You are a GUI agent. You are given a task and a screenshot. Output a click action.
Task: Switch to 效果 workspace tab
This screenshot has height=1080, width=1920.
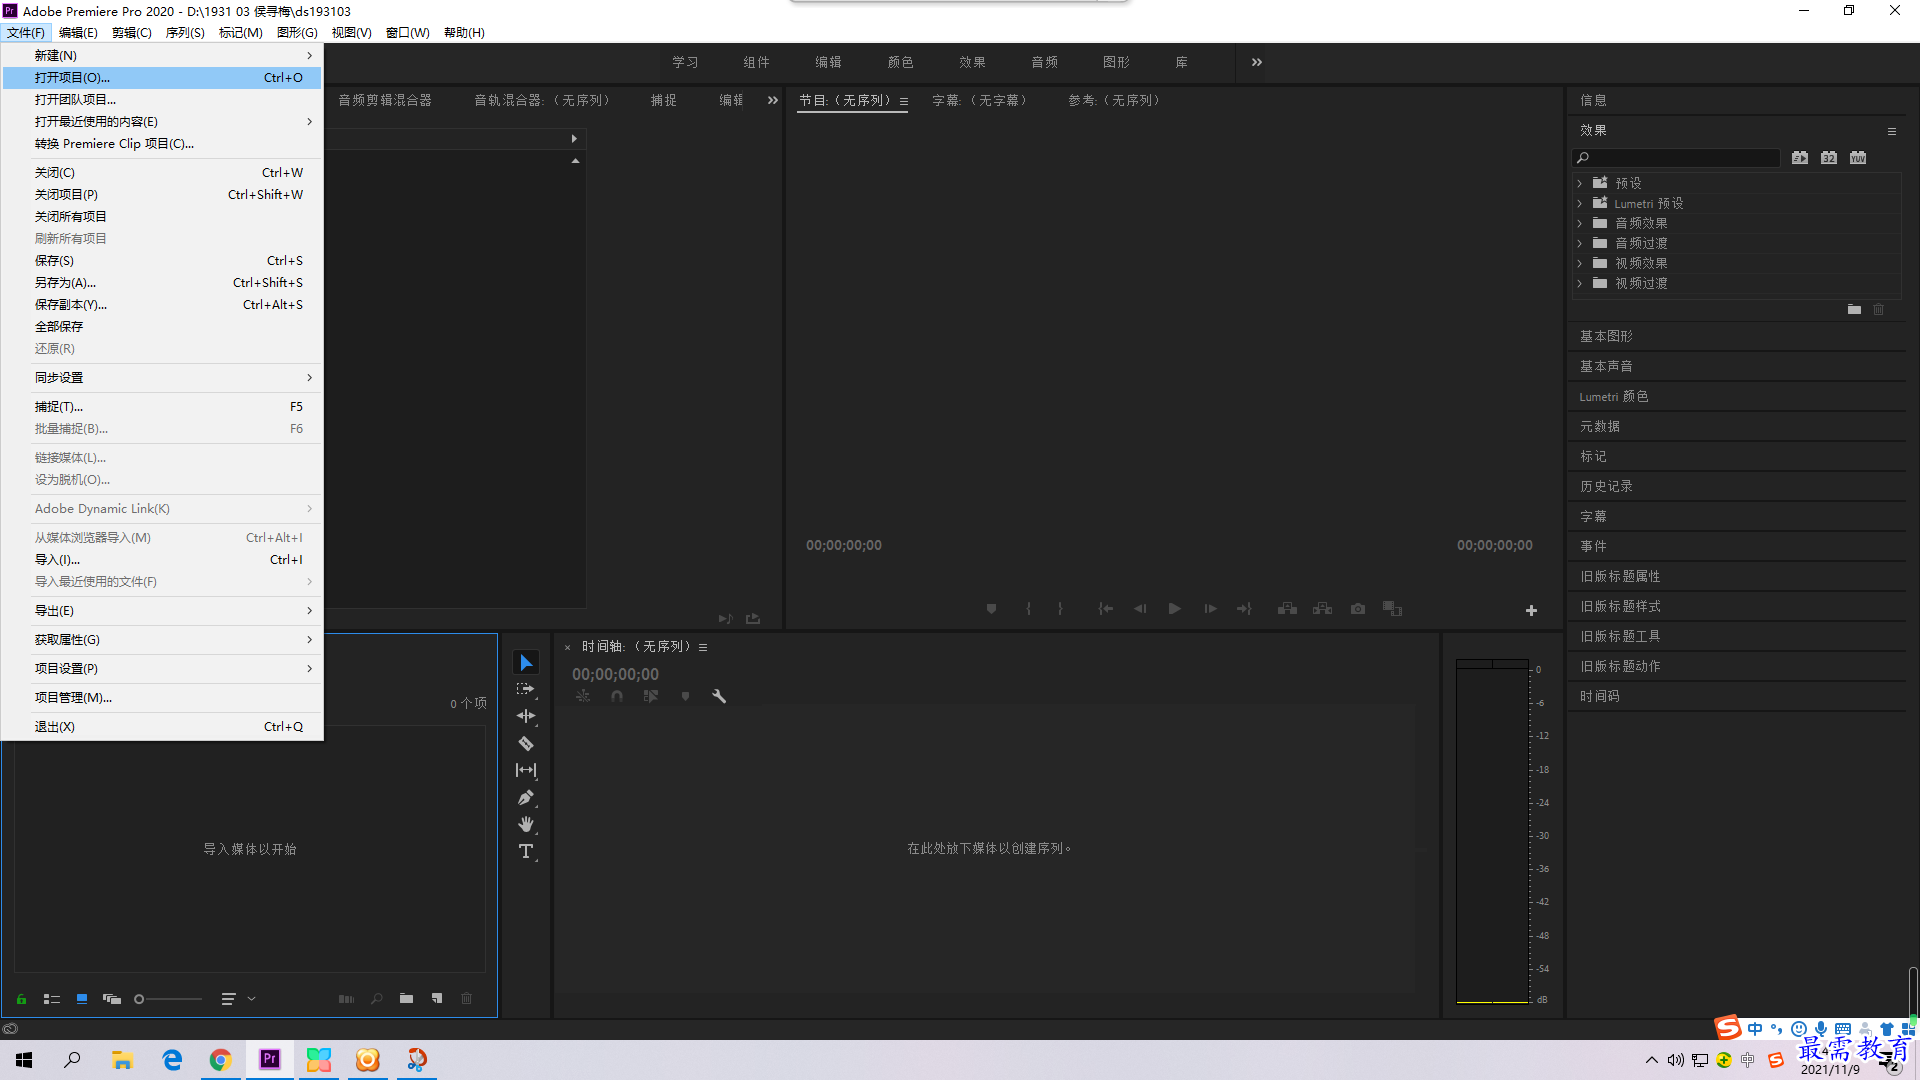click(x=972, y=62)
